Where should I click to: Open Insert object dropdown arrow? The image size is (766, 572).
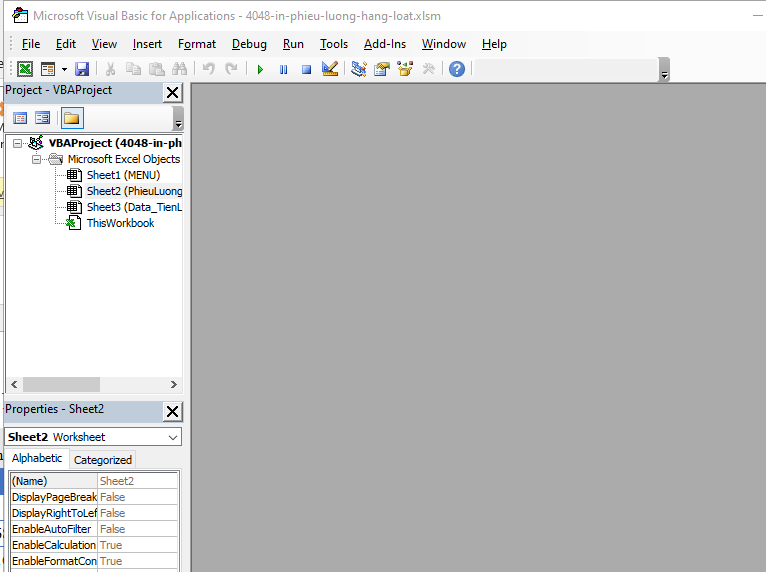(64, 69)
